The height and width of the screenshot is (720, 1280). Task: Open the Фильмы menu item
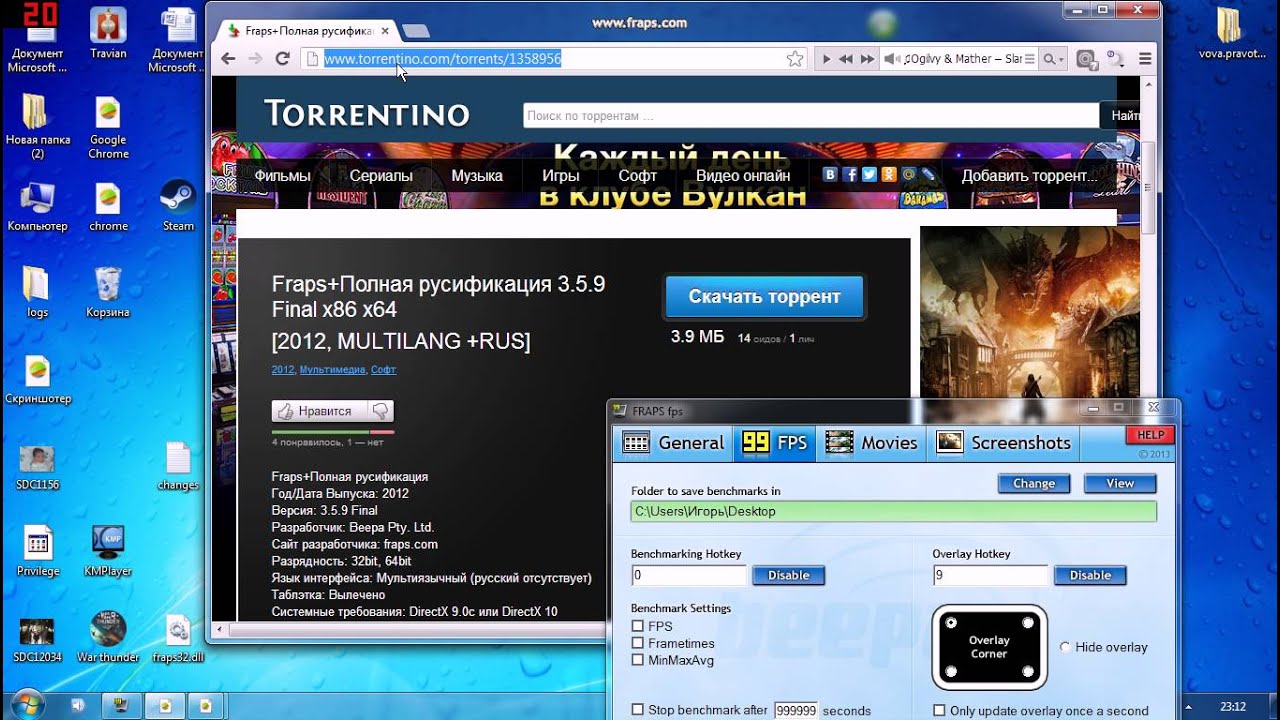point(283,175)
